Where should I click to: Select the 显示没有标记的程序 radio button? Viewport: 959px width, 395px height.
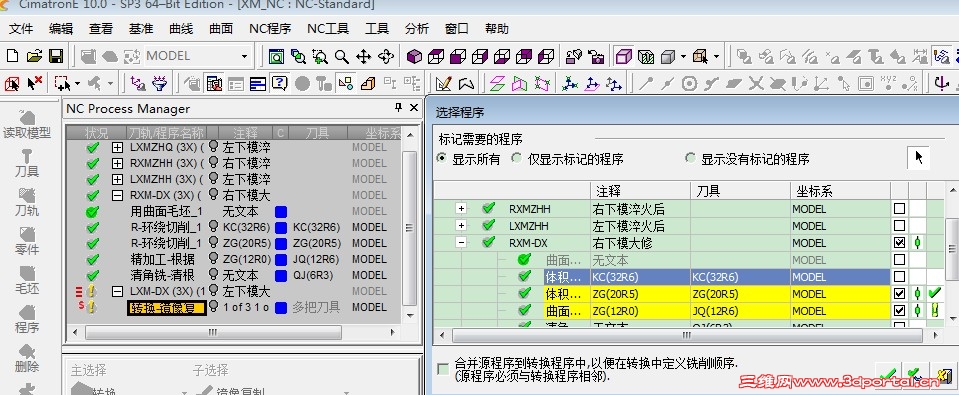691,158
